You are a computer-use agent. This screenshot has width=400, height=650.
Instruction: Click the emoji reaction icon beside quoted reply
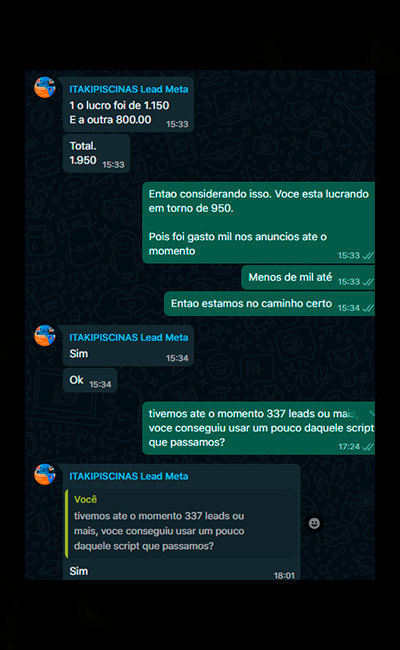314,523
